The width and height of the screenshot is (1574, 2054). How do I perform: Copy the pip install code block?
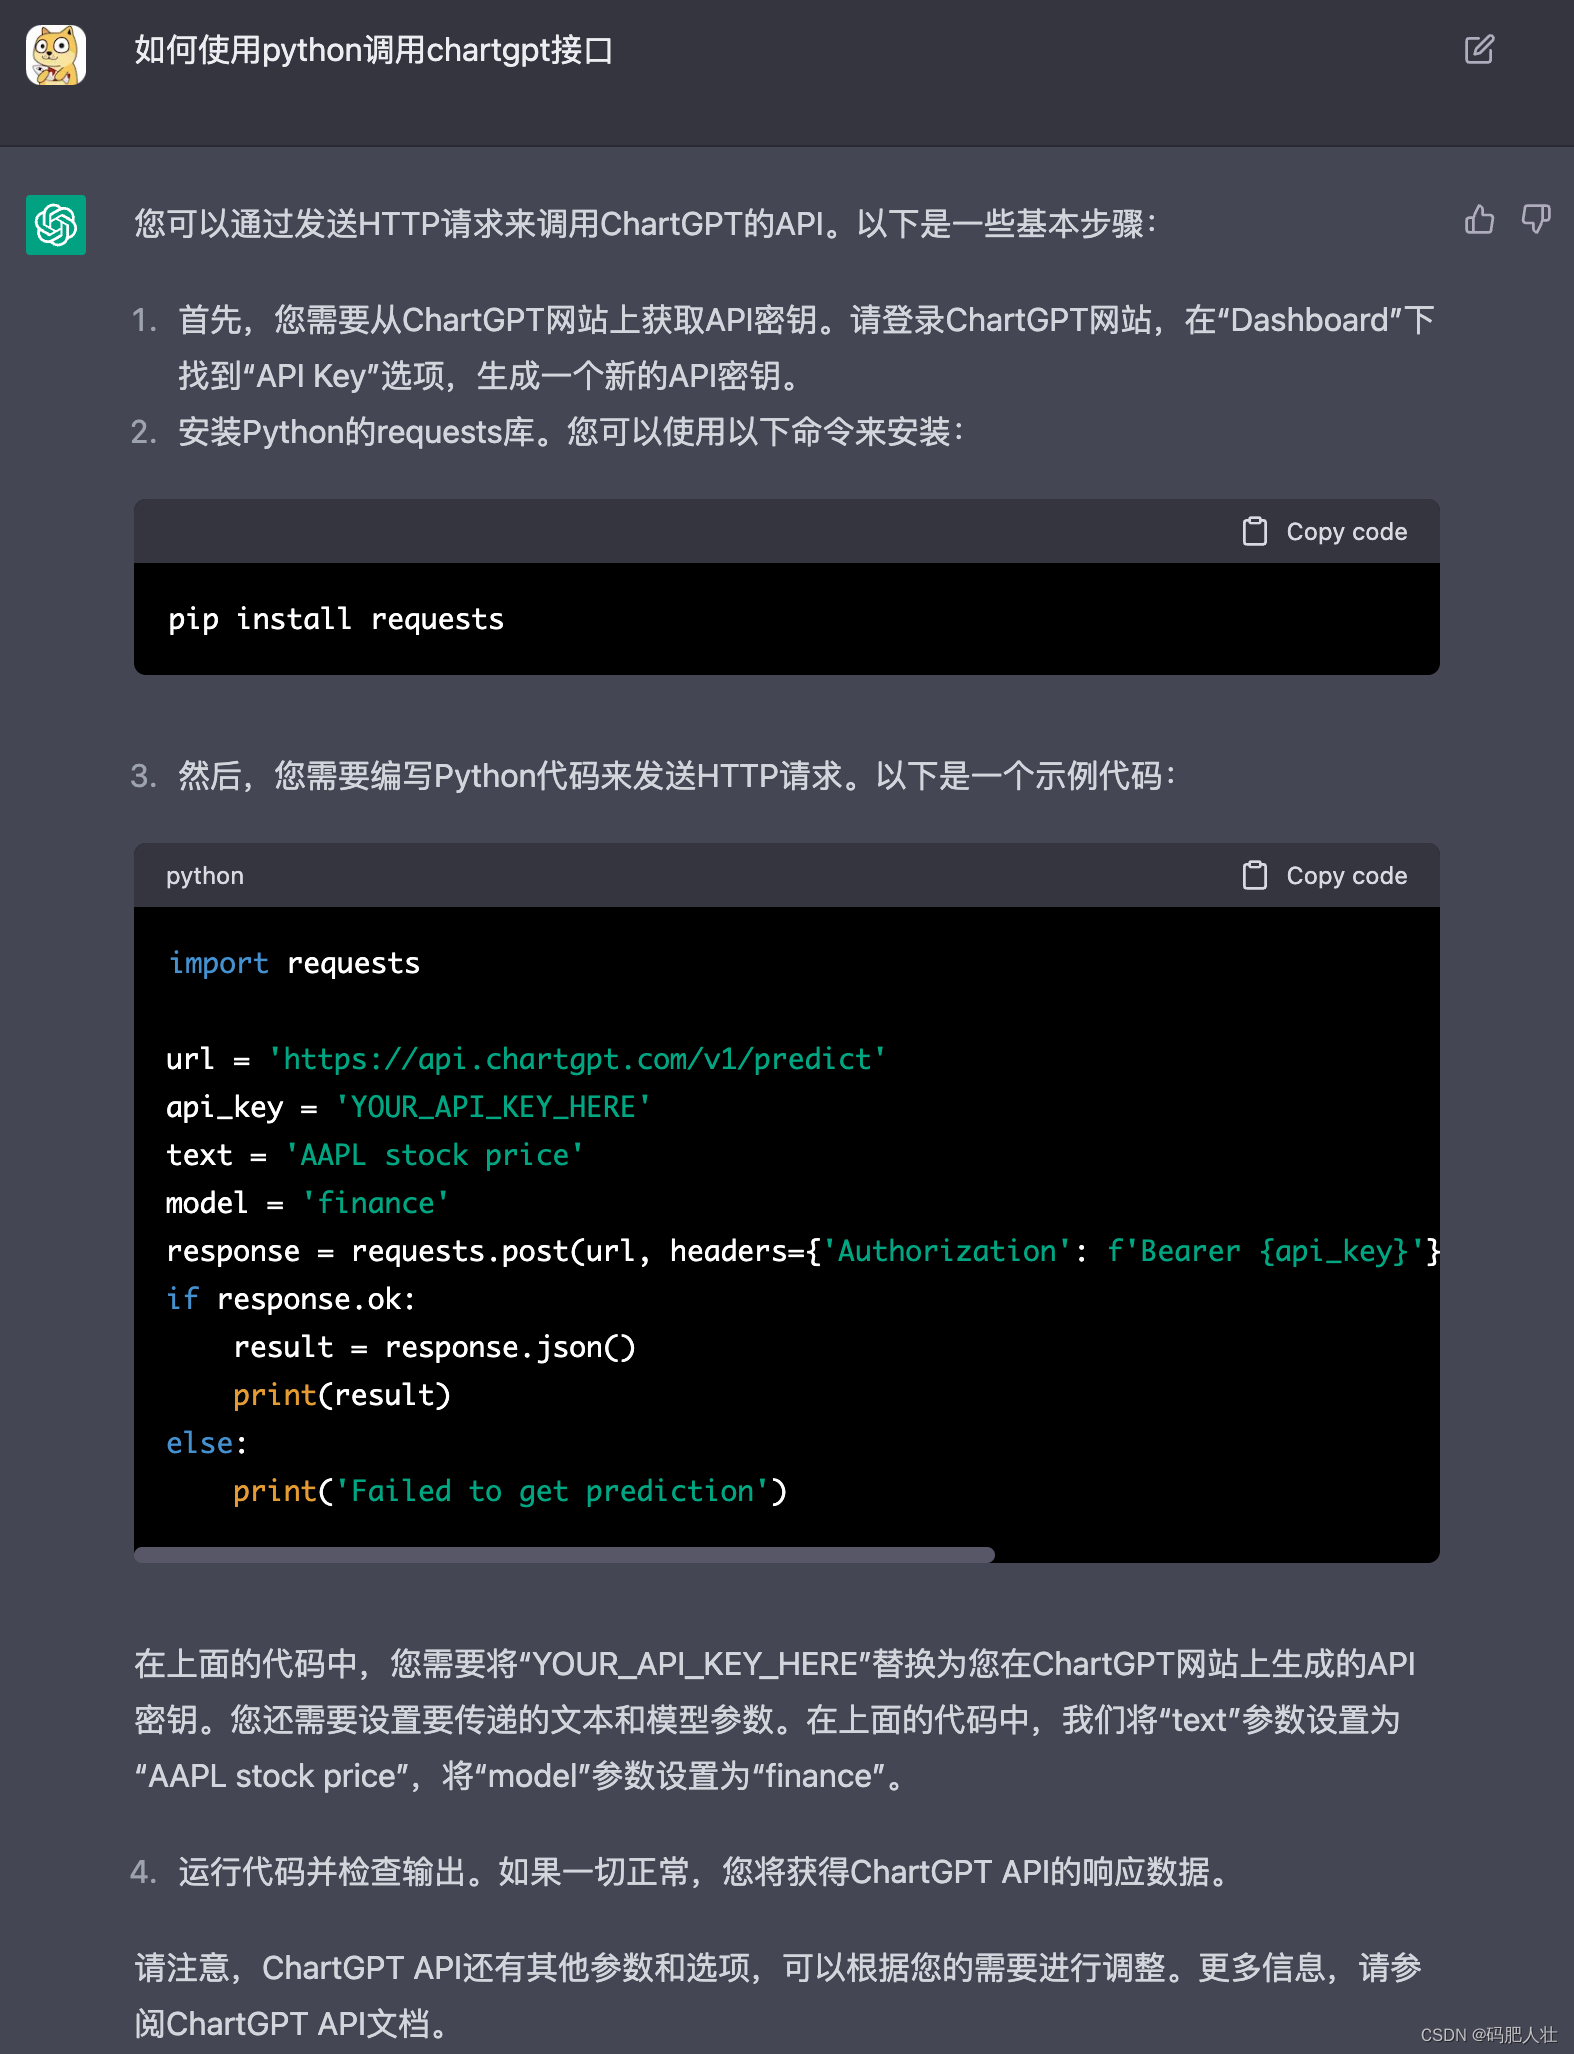1324,532
